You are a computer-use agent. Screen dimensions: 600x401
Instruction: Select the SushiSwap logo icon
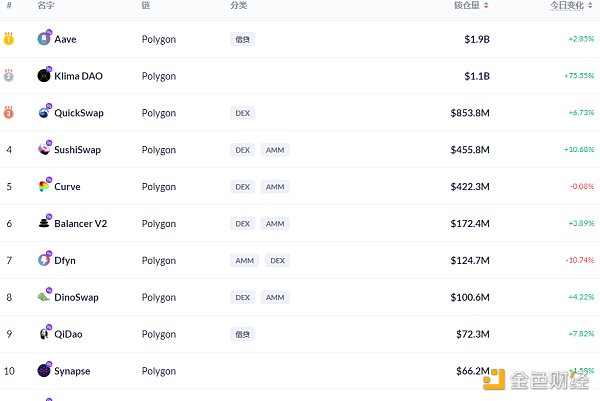44,149
